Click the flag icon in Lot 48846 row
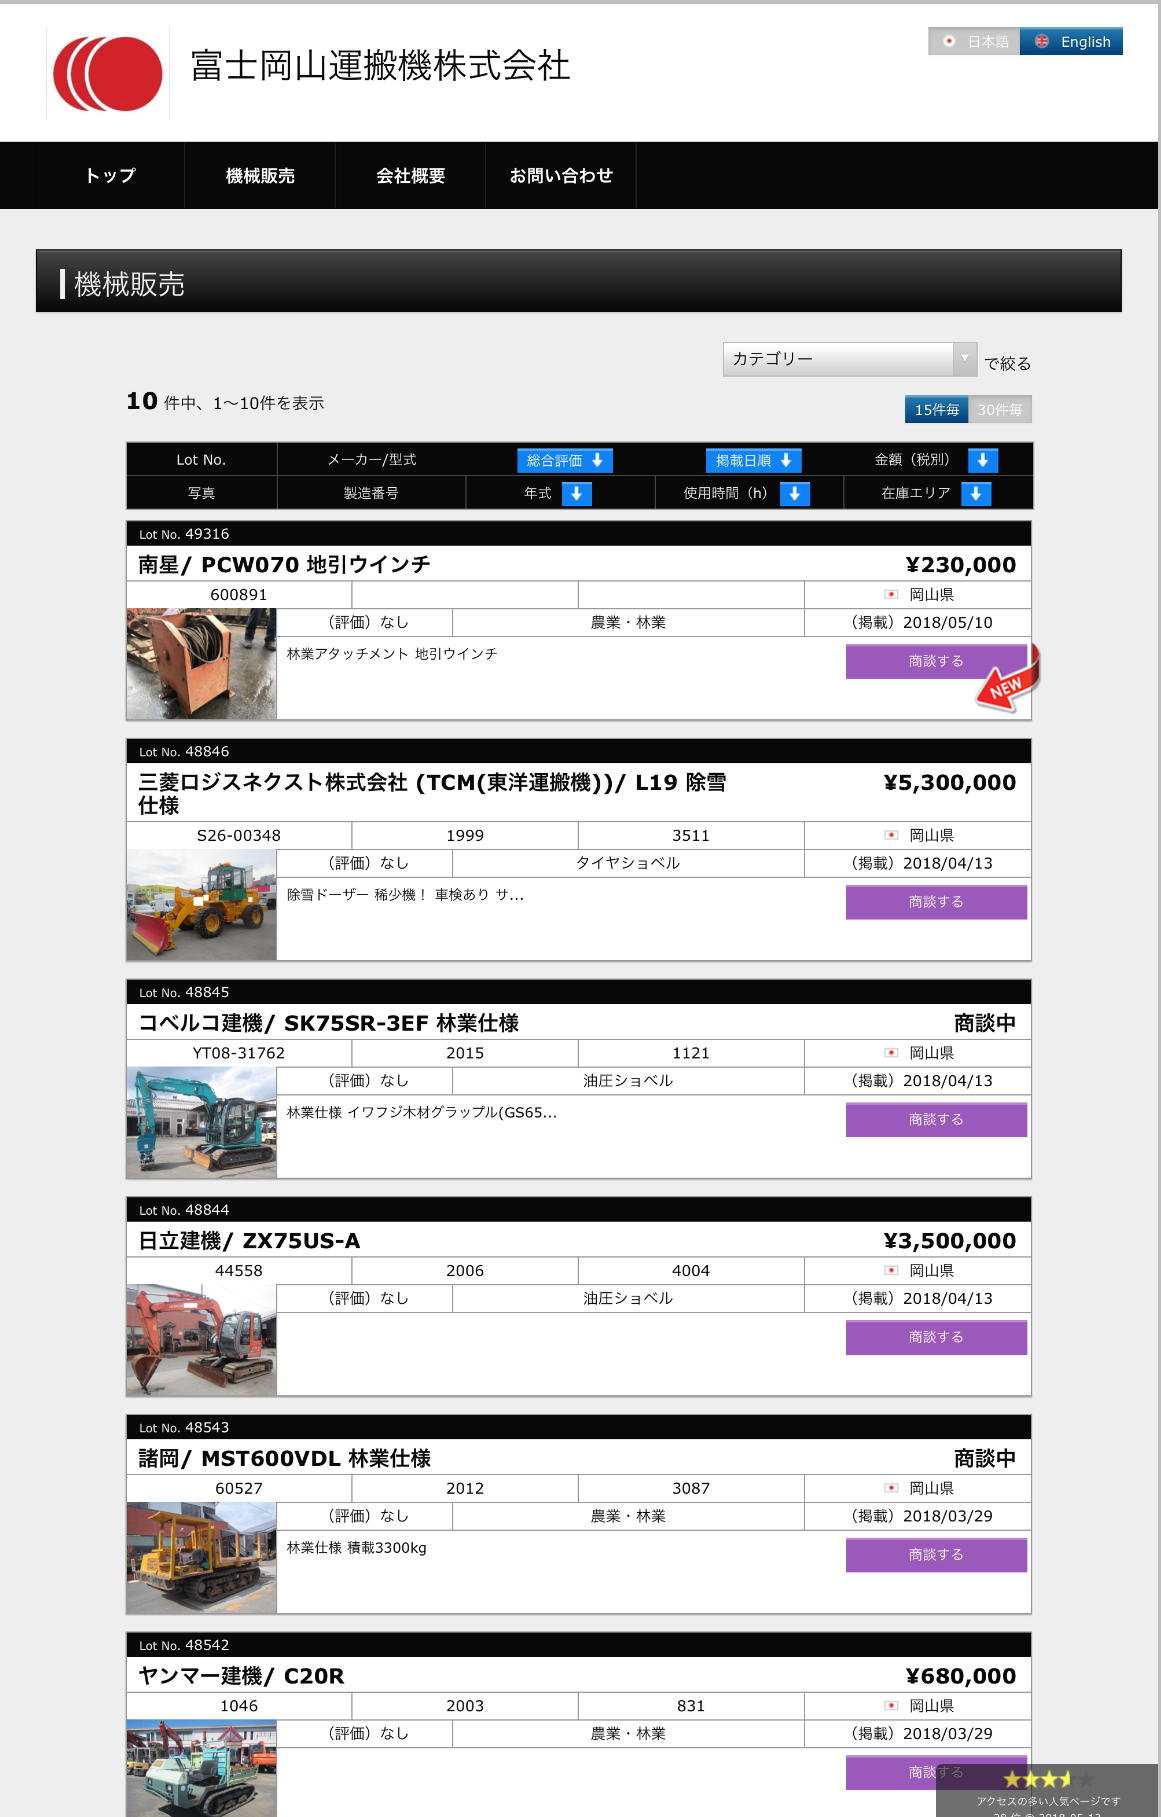Image resolution: width=1161 pixels, height=1817 pixels. coord(891,835)
